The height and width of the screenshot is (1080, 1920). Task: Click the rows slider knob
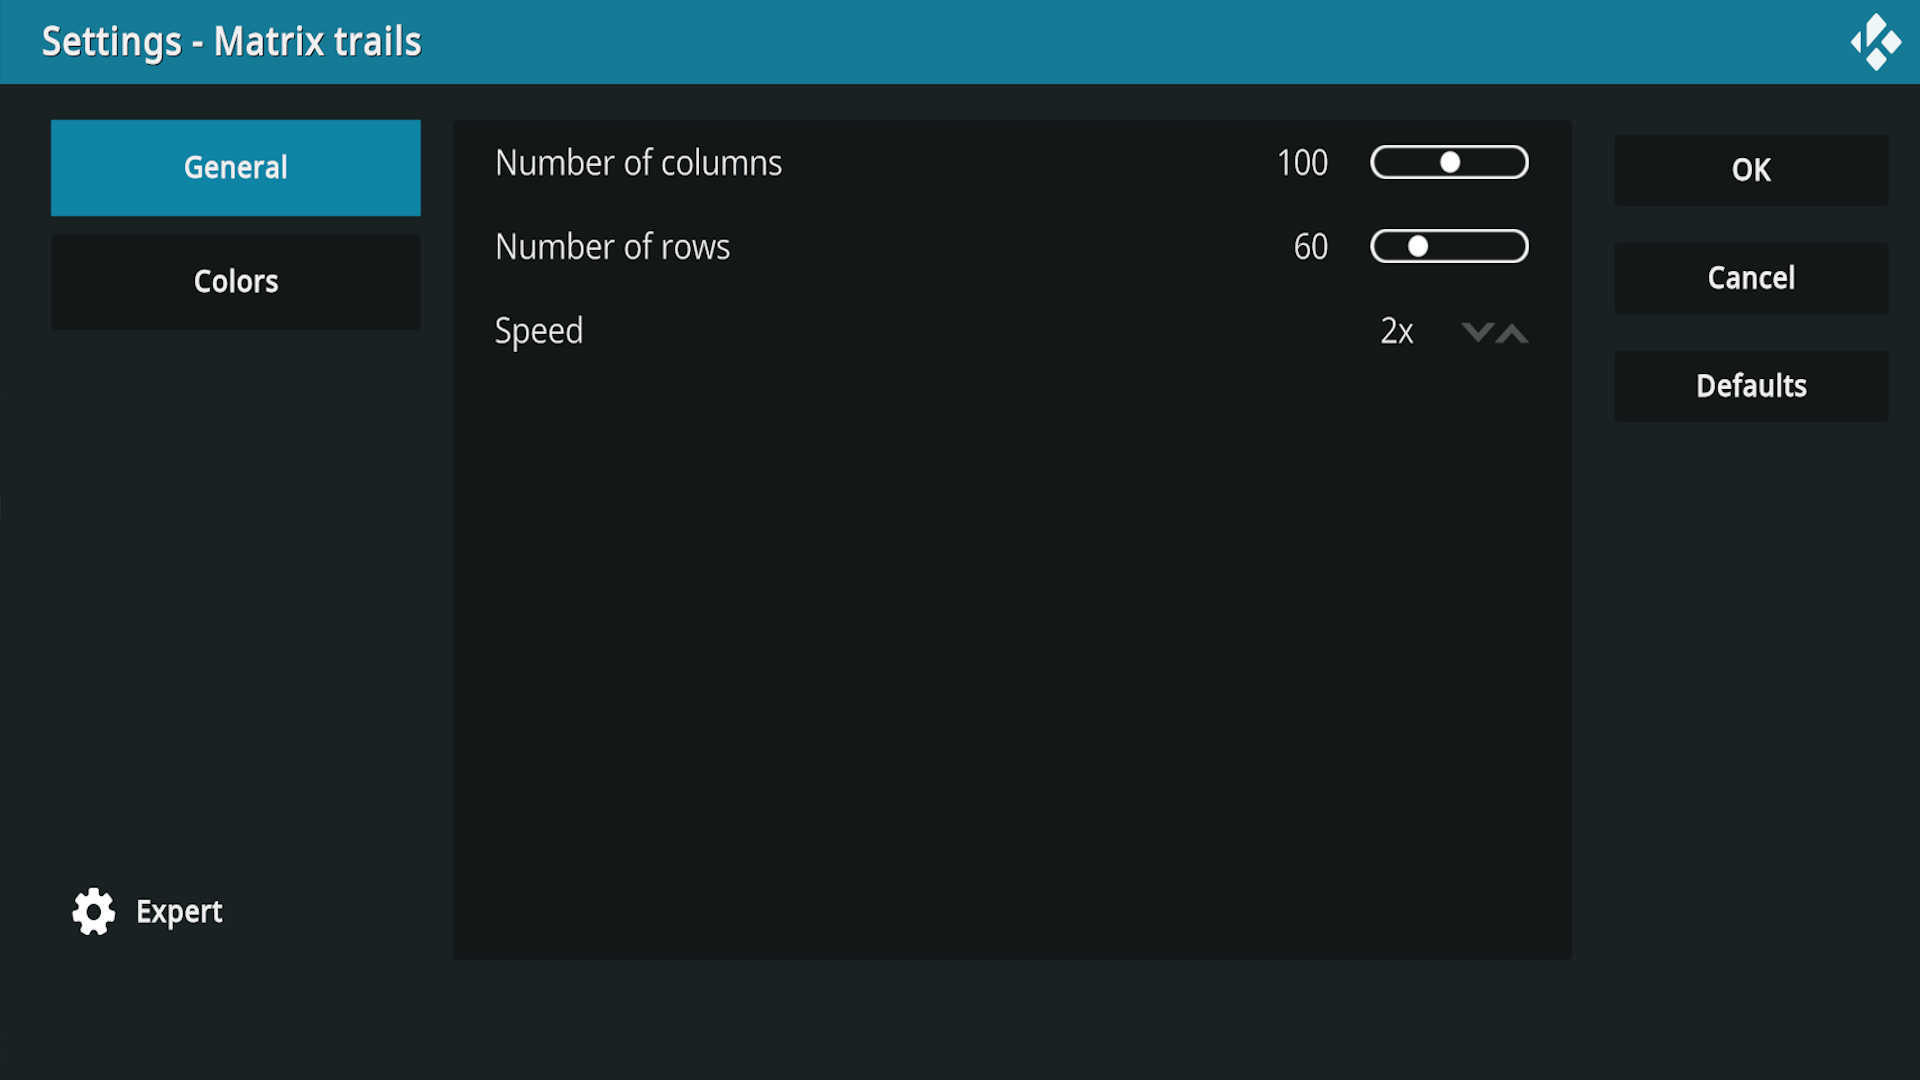pyautogui.click(x=1418, y=246)
